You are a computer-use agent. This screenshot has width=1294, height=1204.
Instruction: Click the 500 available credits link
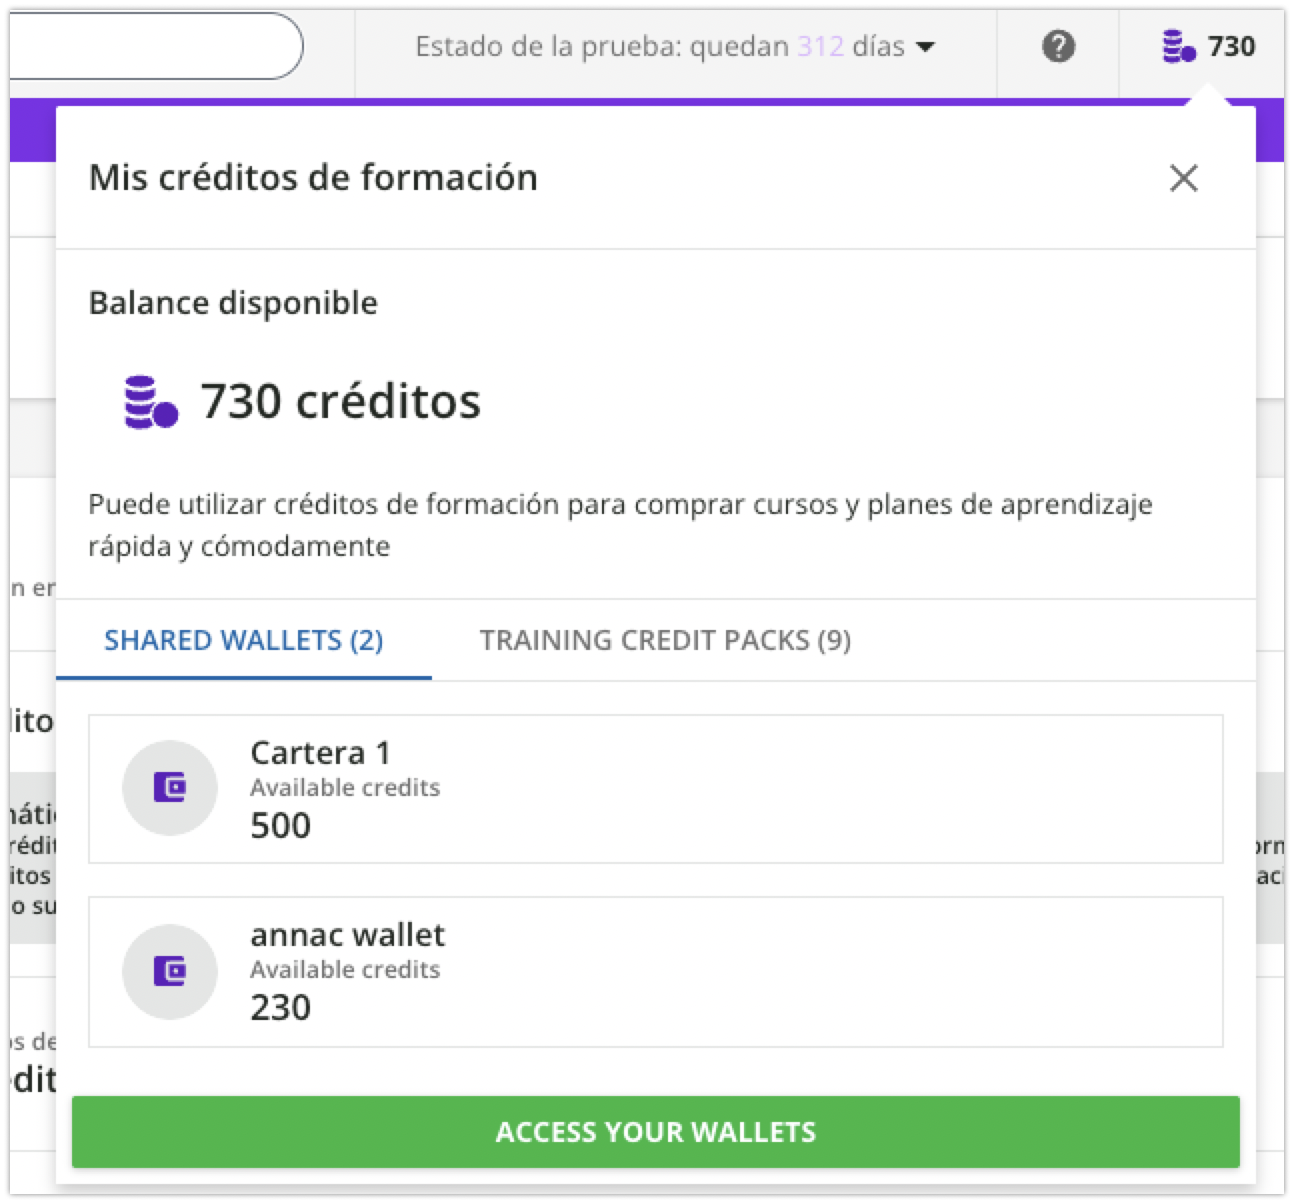coord(279,825)
